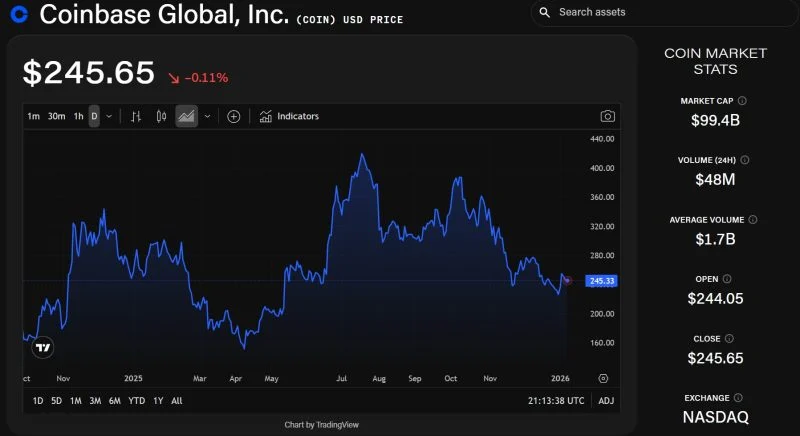Image resolution: width=800 pixels, height=436 pixels.
Task: Click the Coinbase logo icon
Action: pos(18,14)
